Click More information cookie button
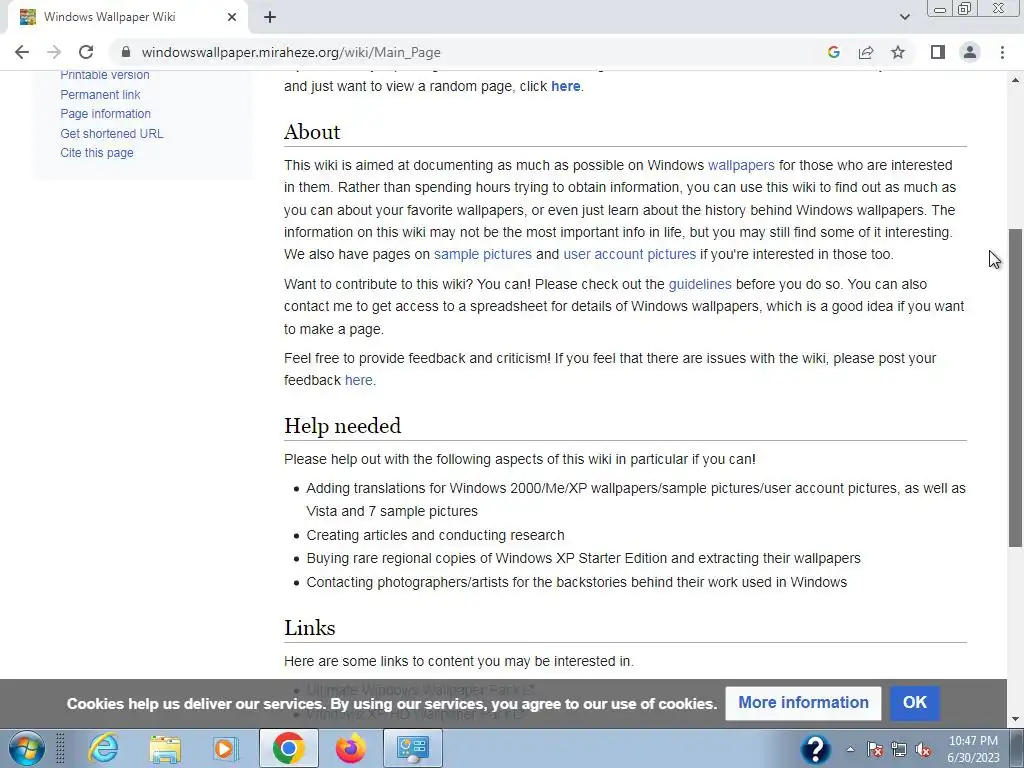The width and height of the screenshot is (1024, 768). [803, 703]
